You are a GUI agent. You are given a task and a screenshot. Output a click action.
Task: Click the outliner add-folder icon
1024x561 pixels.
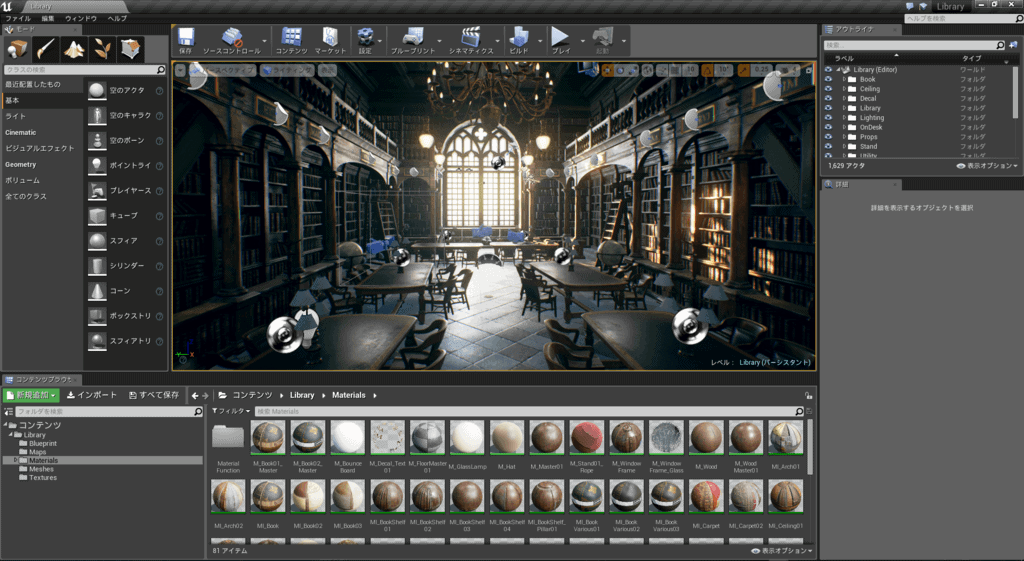(1013, 45)
